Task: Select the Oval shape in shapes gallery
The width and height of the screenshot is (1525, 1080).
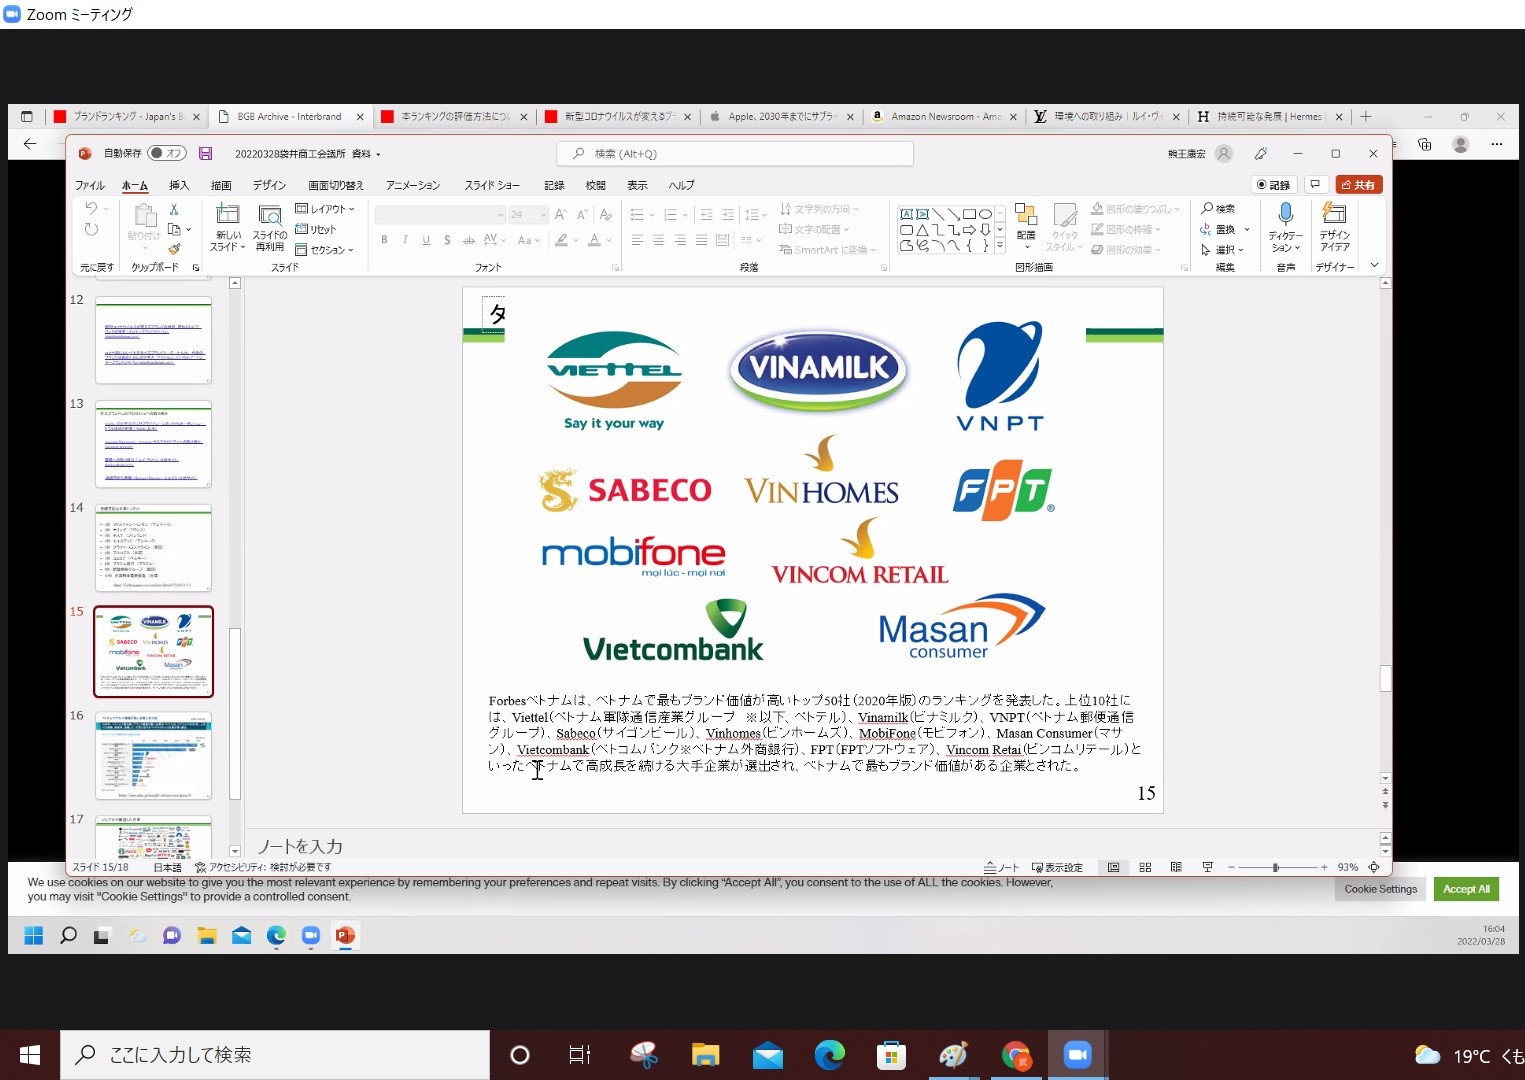Action: 985,214
